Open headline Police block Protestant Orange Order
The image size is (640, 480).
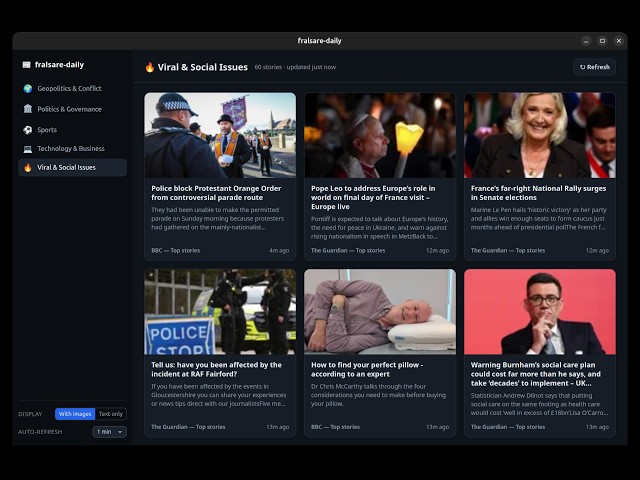[216, 193]
